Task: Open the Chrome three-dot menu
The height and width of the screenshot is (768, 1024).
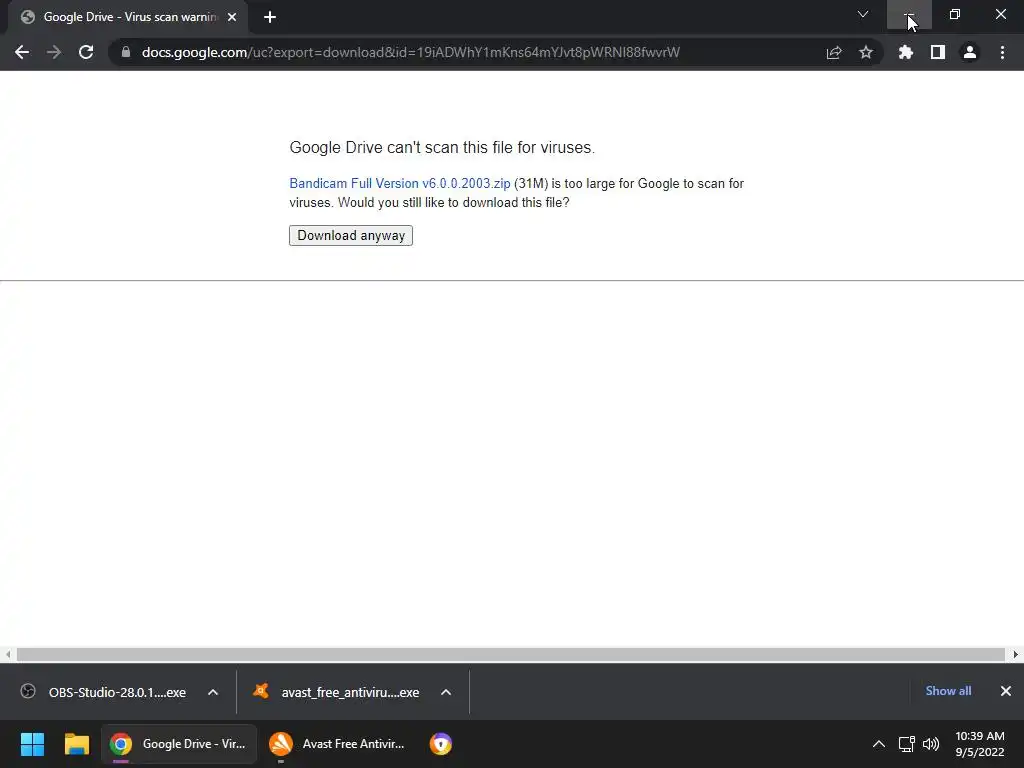Action: 1002,52
